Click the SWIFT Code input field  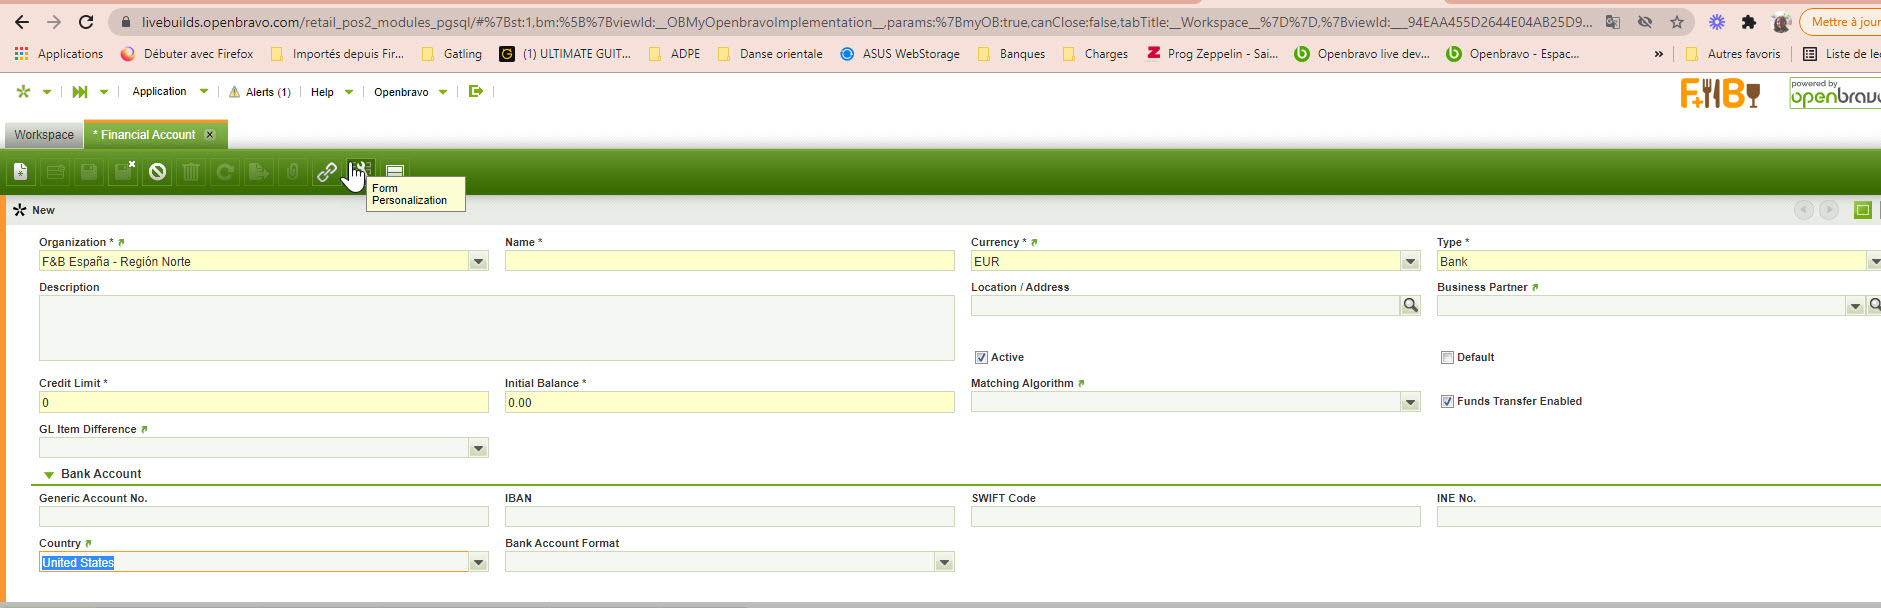coord(1195,516)
